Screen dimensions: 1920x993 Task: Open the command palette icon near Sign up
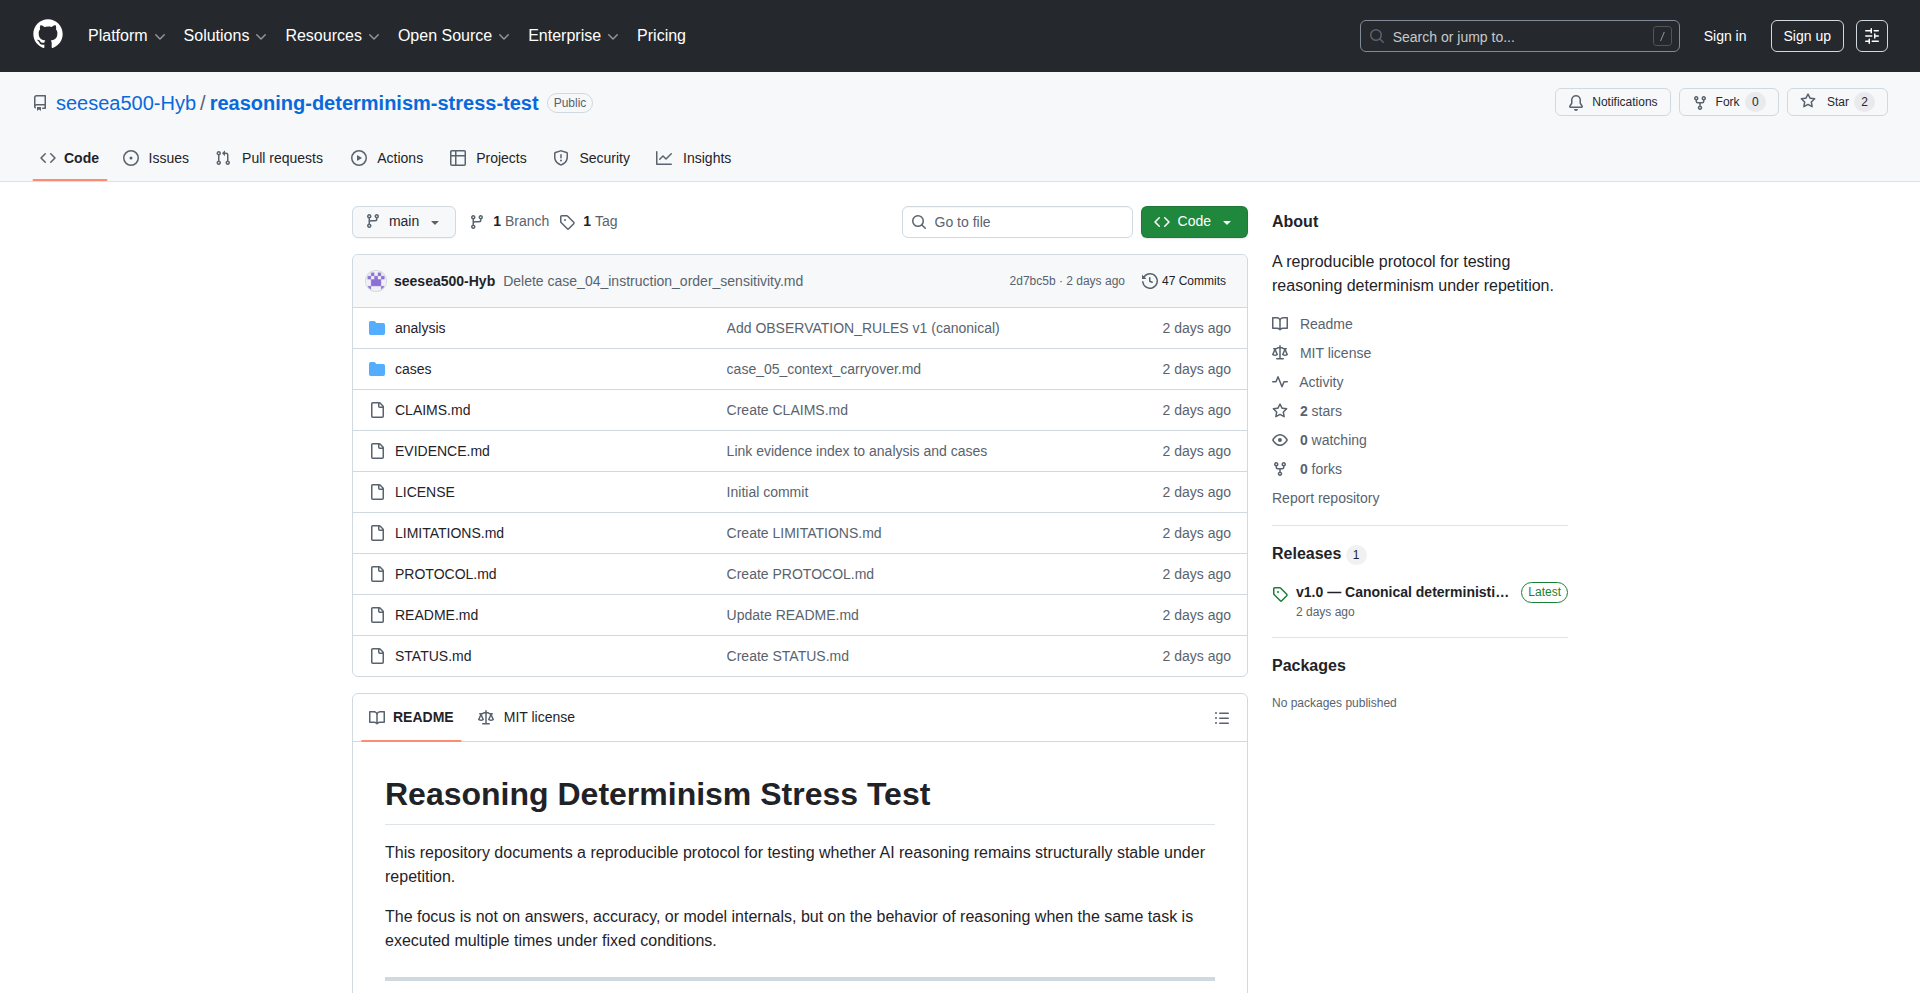[1872, 35]
